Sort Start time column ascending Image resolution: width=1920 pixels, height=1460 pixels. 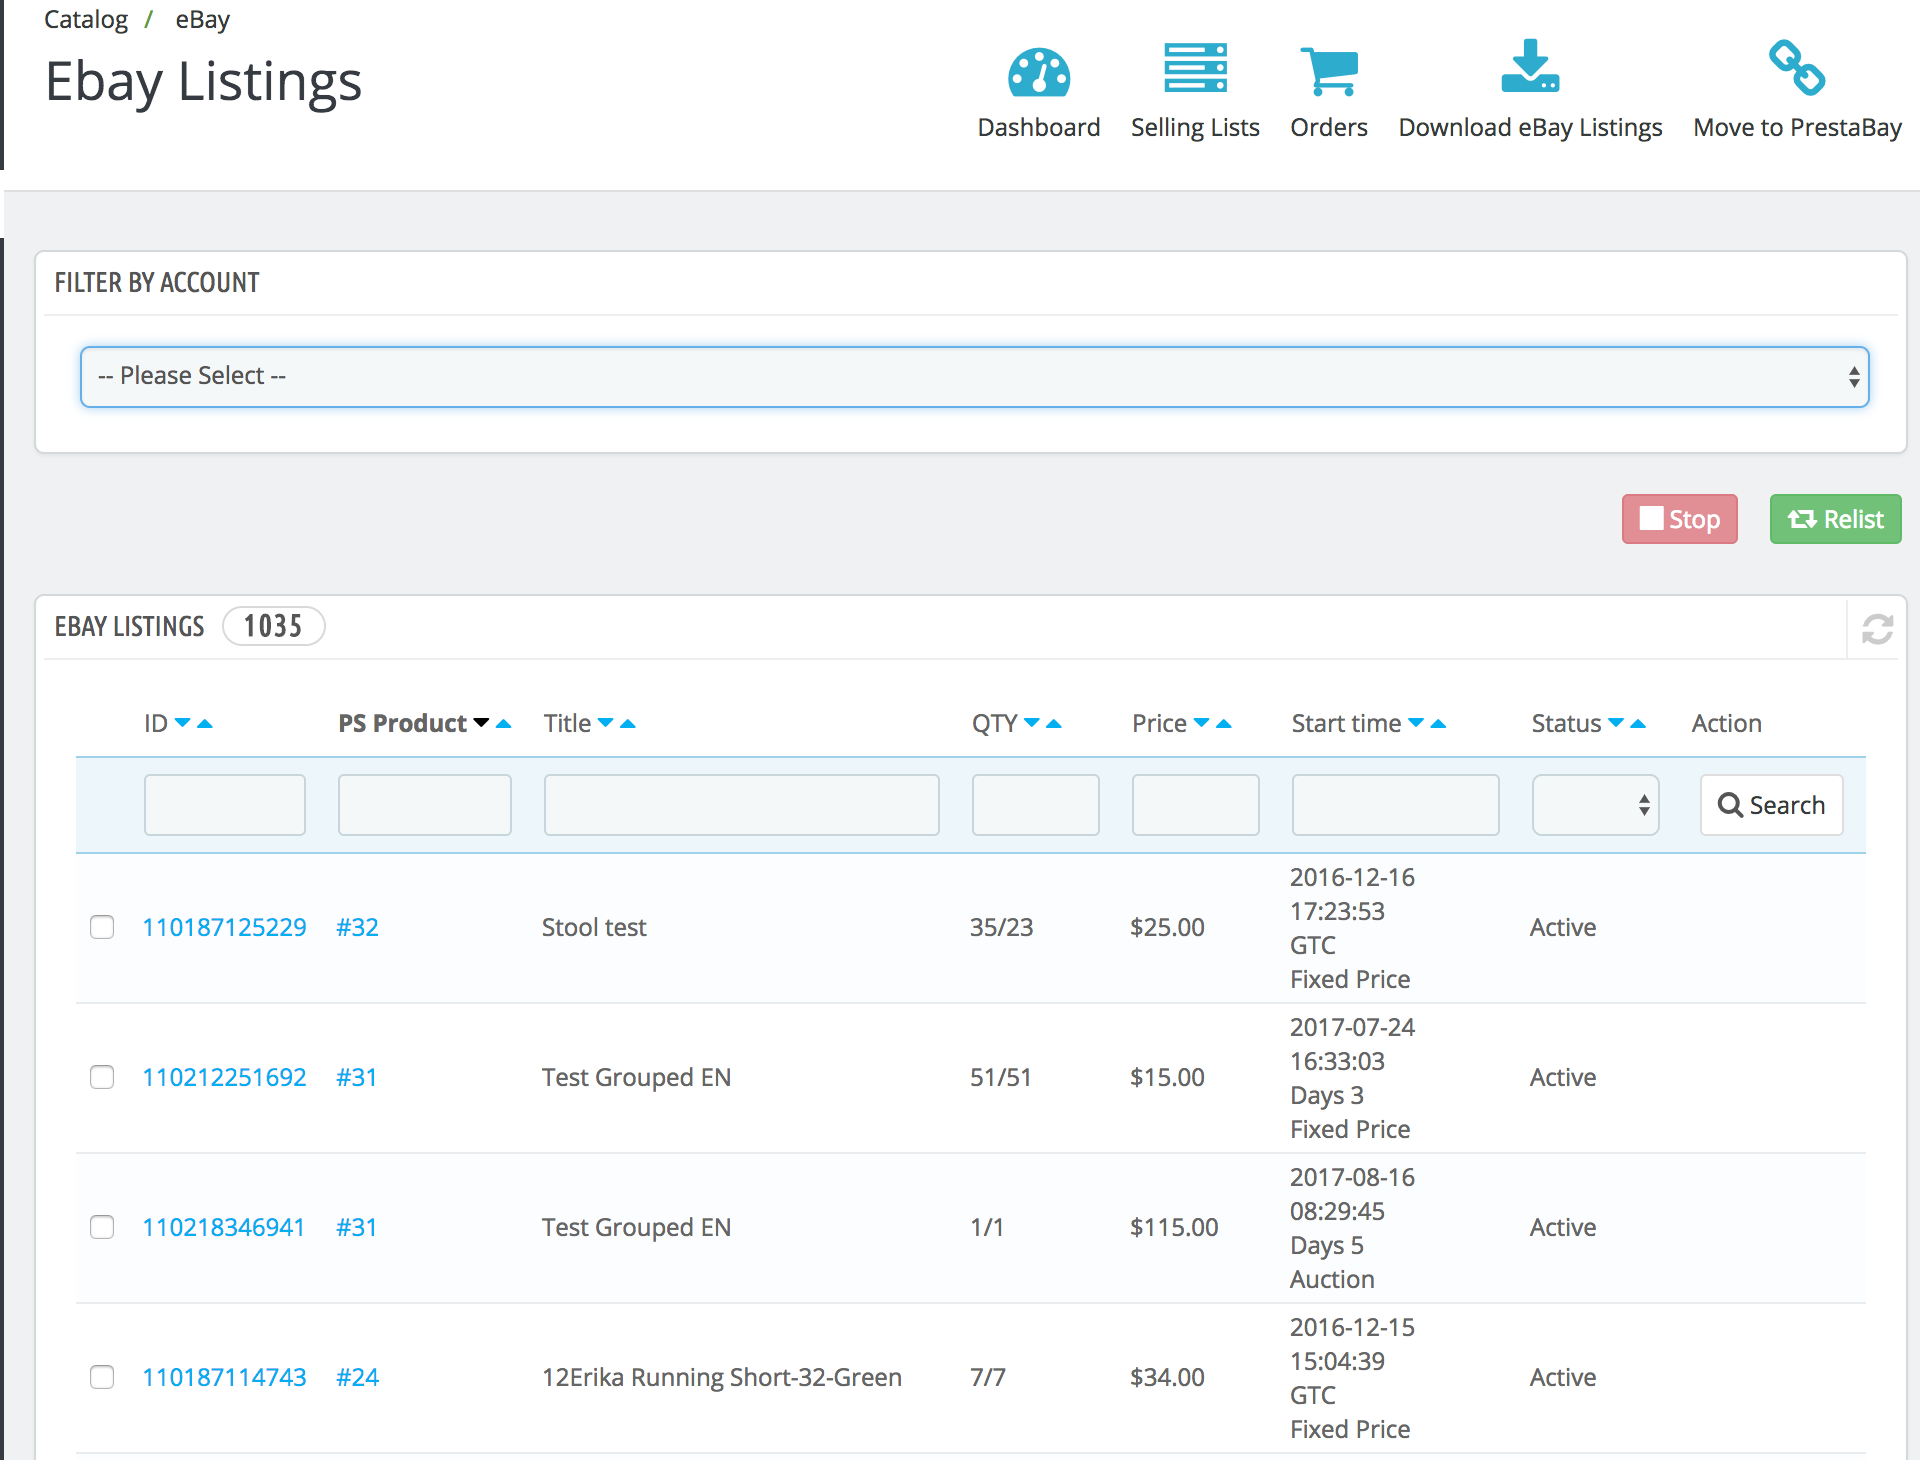coord(1439,723)
